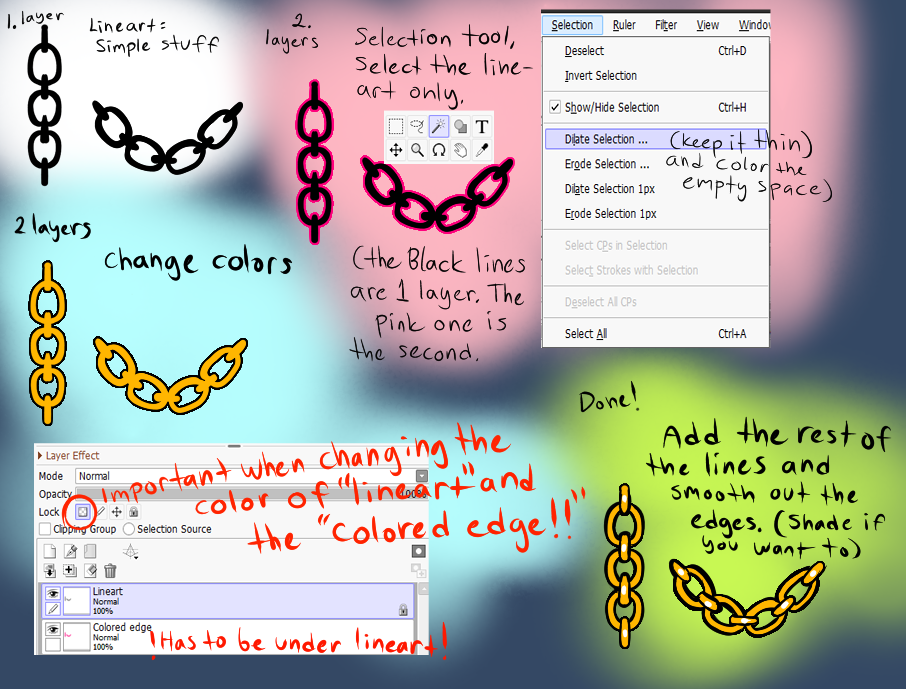
Task: Expand the Layer Effect section
Action: (x=40, y=455)
